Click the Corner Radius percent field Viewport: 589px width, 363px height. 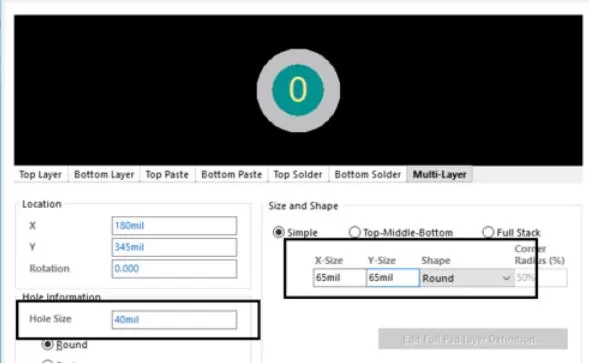[541, 278]
